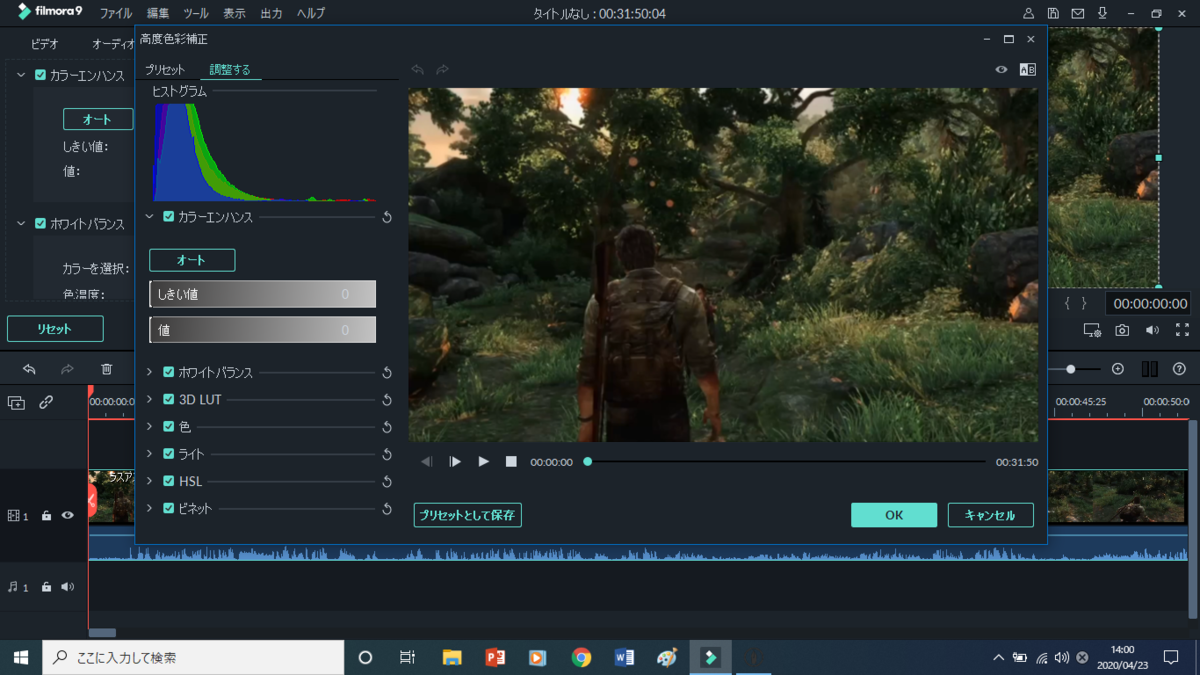Reset the 色 (color) section
The height and width of the screenshot is (675, 1200).
(387, 427)
